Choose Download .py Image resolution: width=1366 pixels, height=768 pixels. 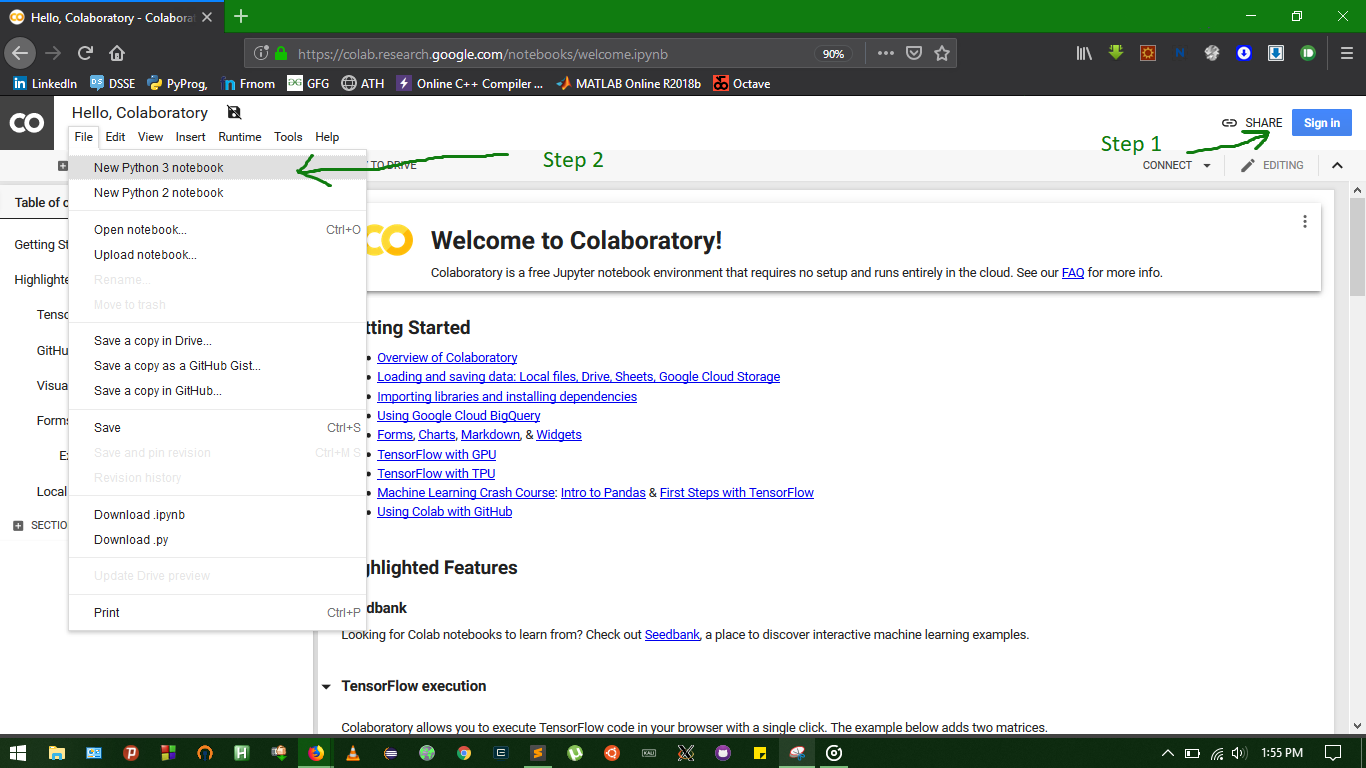(217, 540)
